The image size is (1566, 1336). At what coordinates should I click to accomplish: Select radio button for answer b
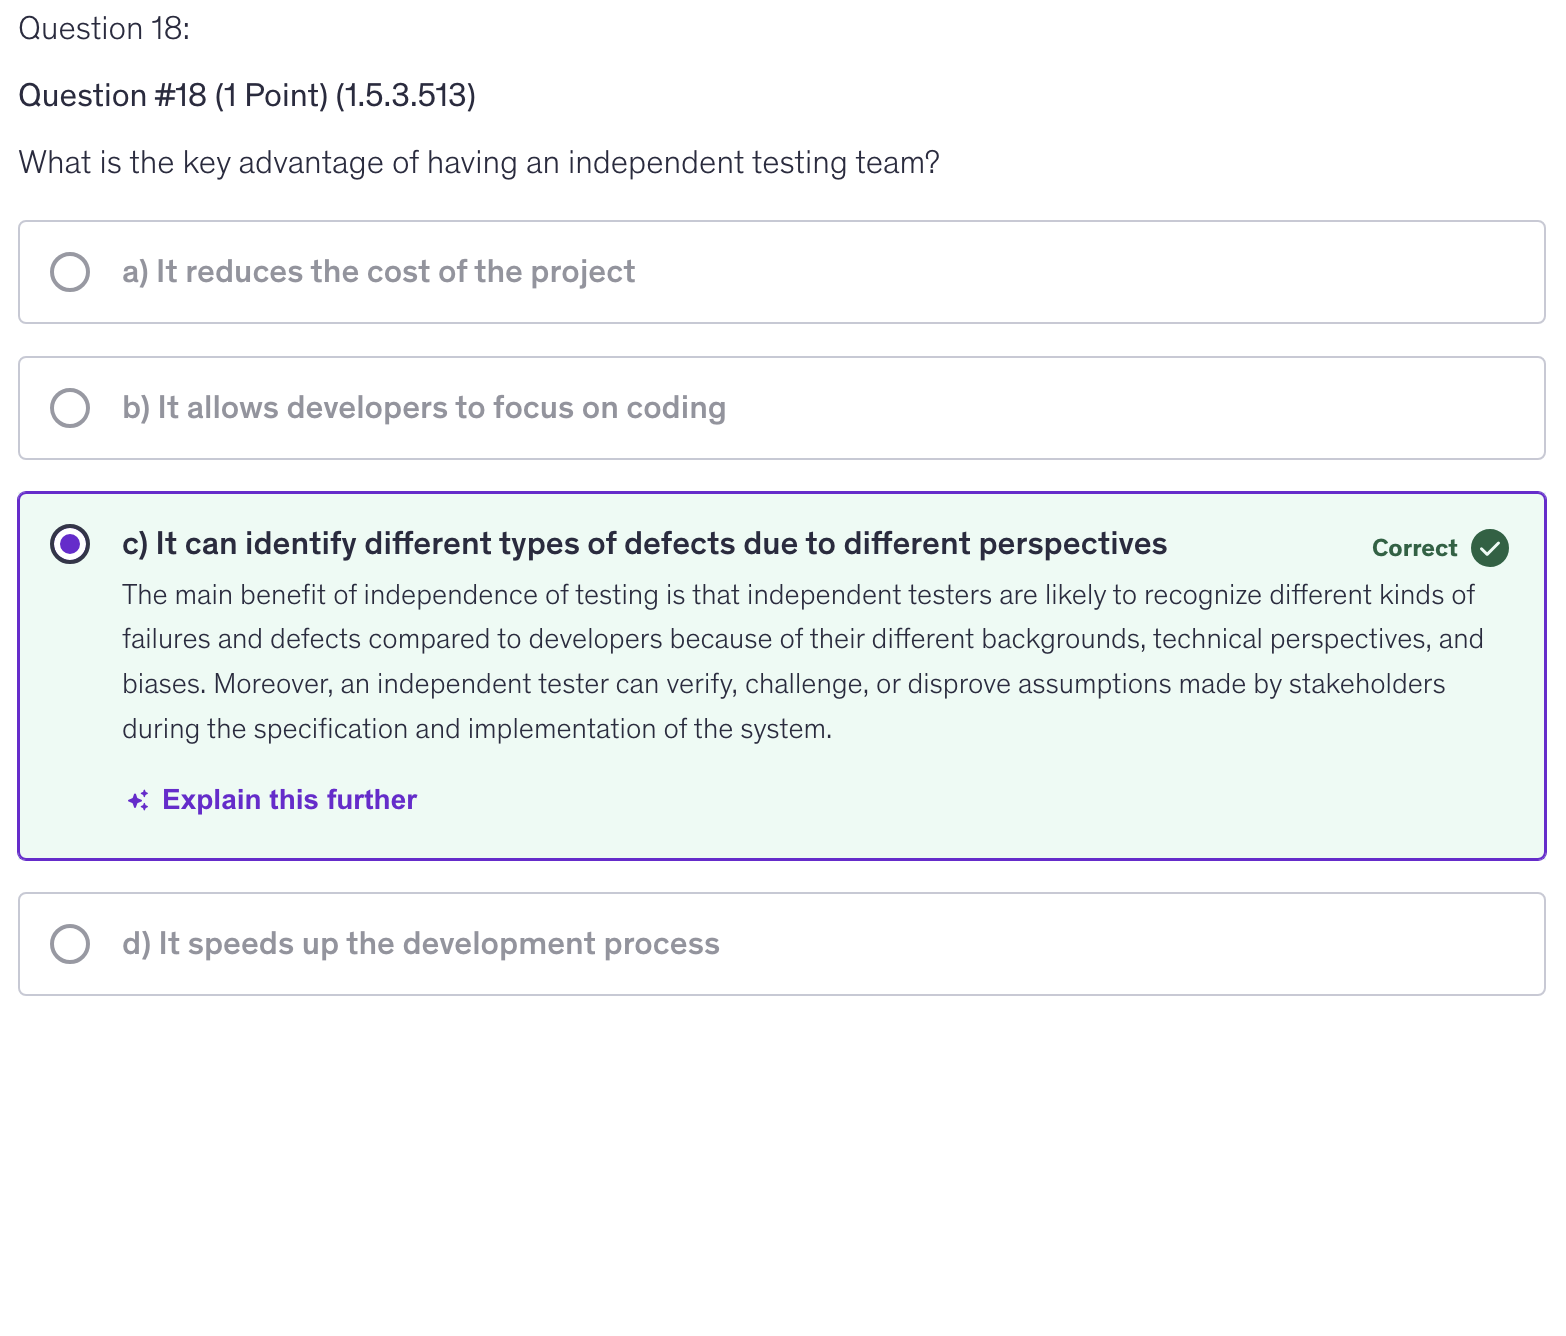70,408
